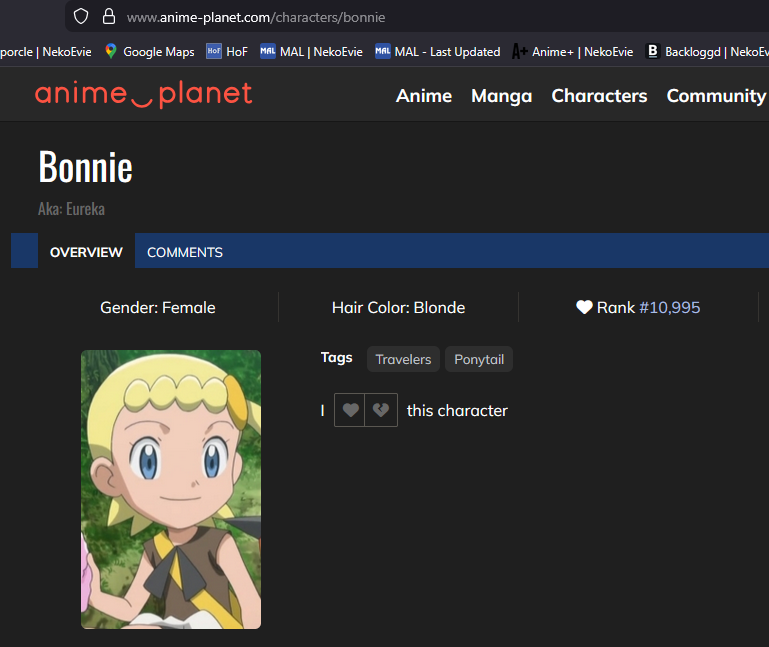The width and height of the screenshot is (769, 647).
Task: Click the 'Tags' label
Action: [336, 358]
